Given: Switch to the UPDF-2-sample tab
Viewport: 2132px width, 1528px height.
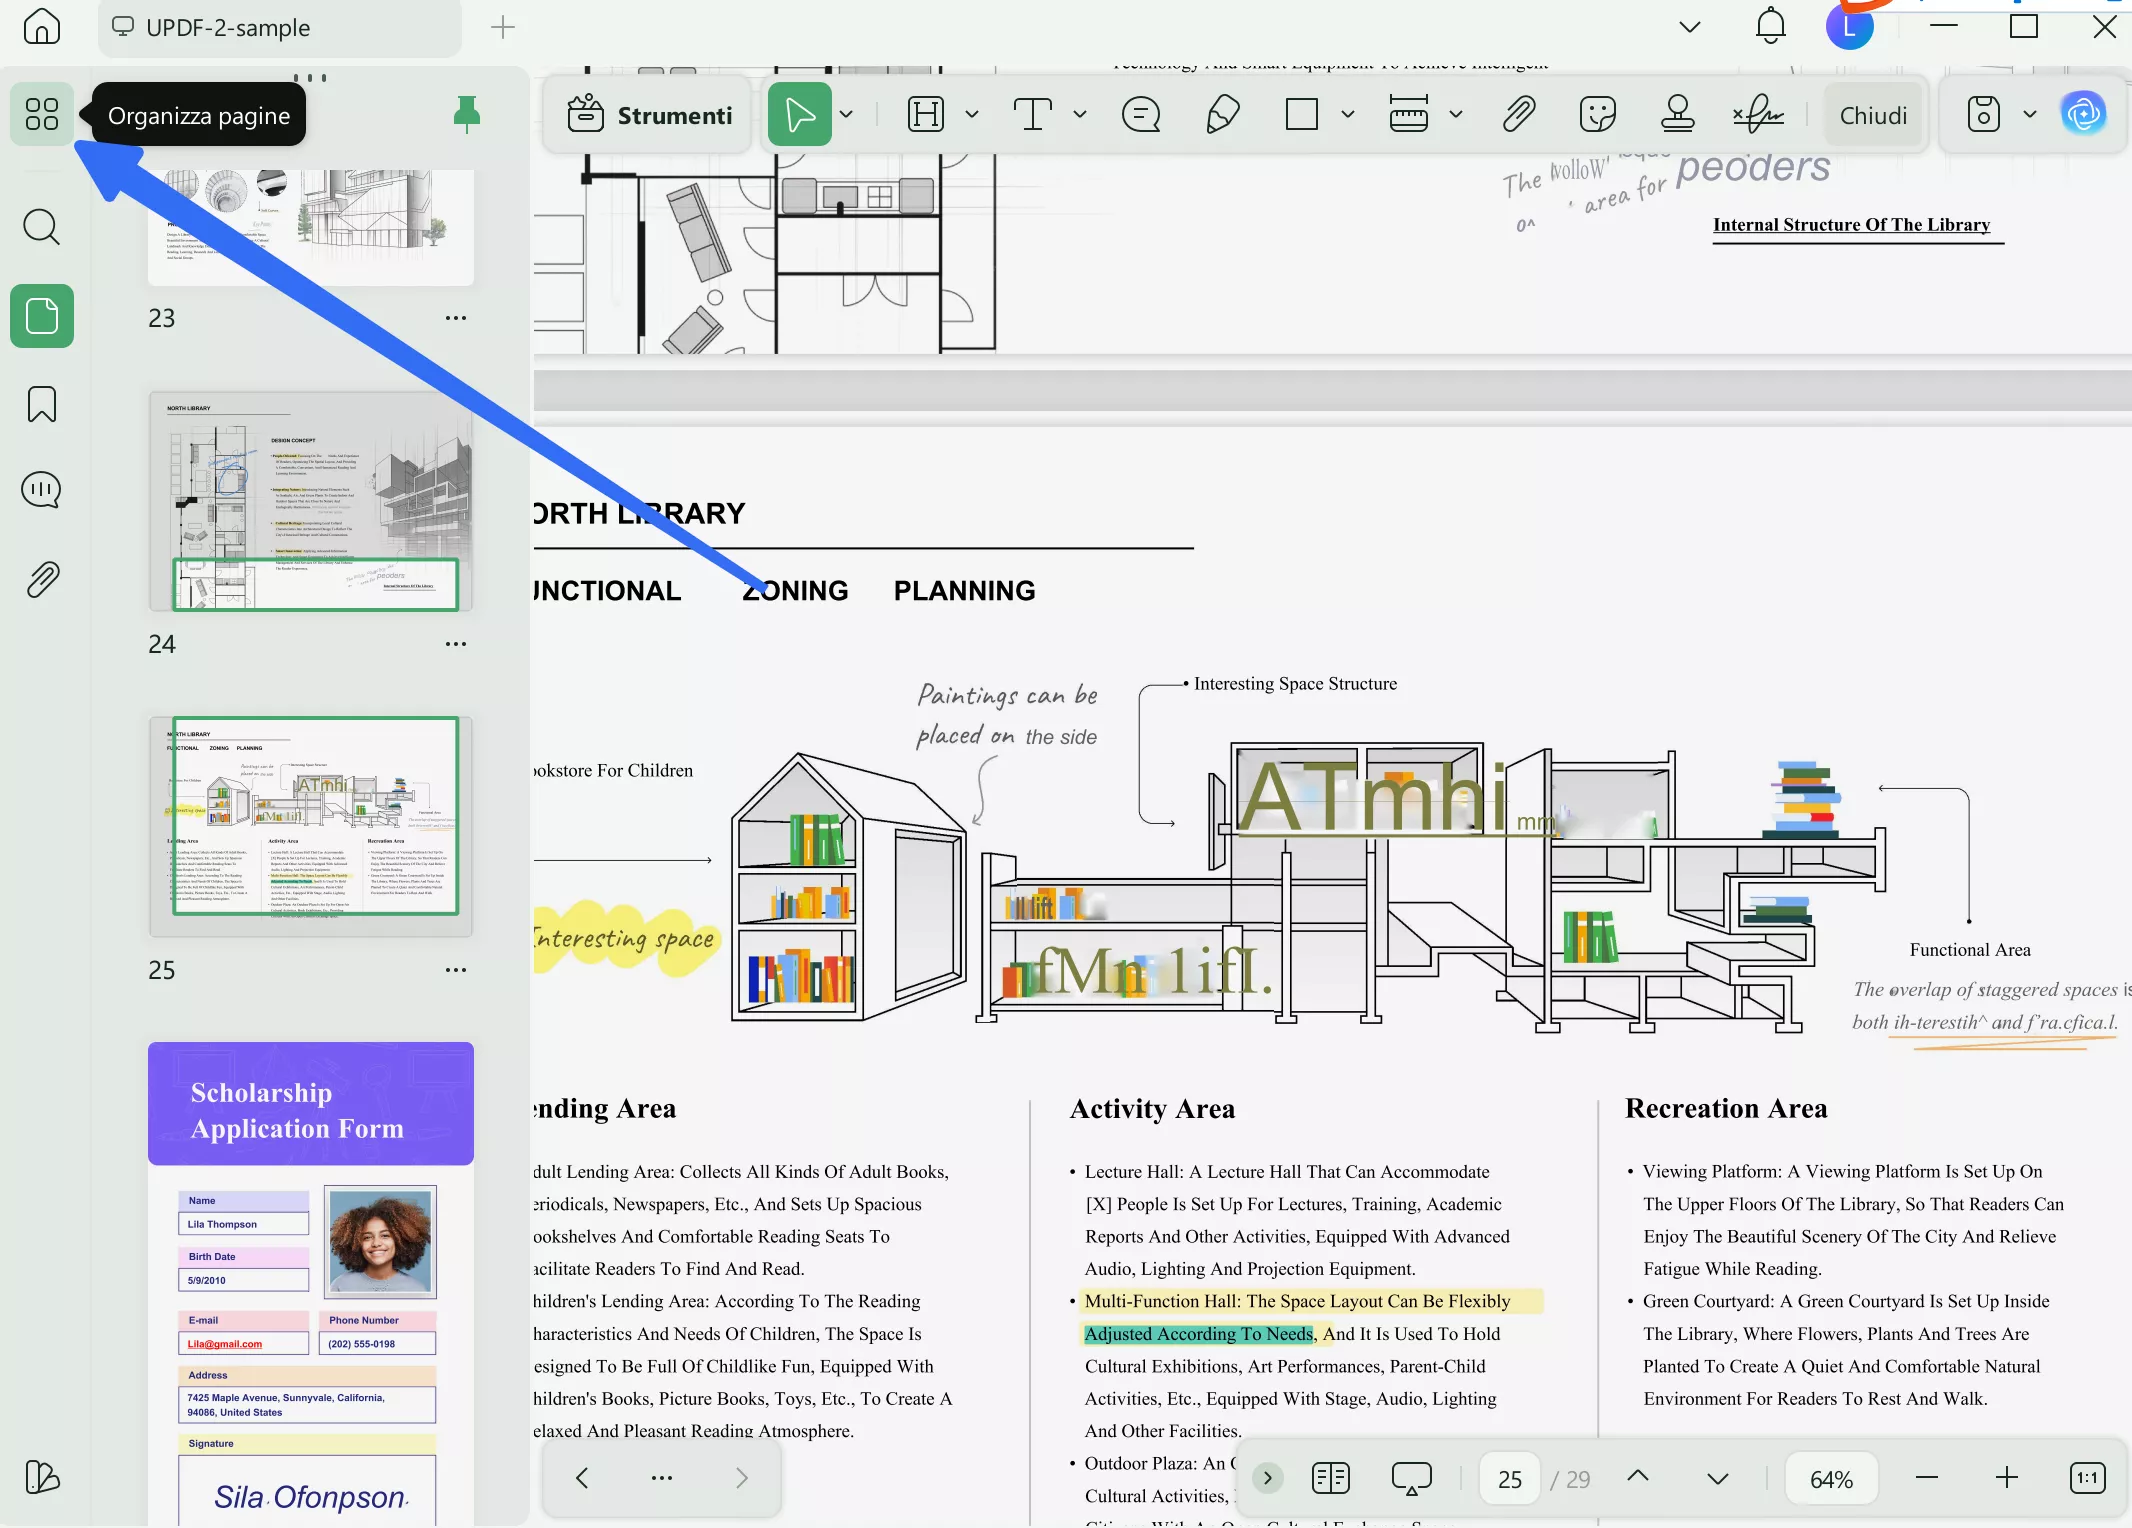Looking at the screenshot, I should click(228, 28).
